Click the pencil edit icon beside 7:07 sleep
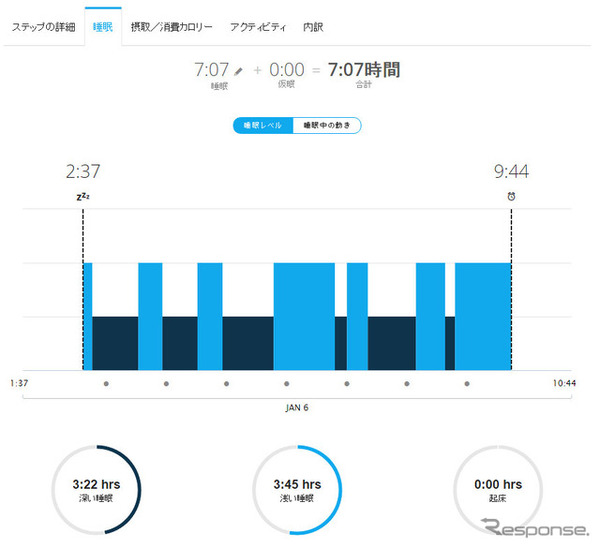This screenshot has height=548, width=600. [x=239, y=71]
